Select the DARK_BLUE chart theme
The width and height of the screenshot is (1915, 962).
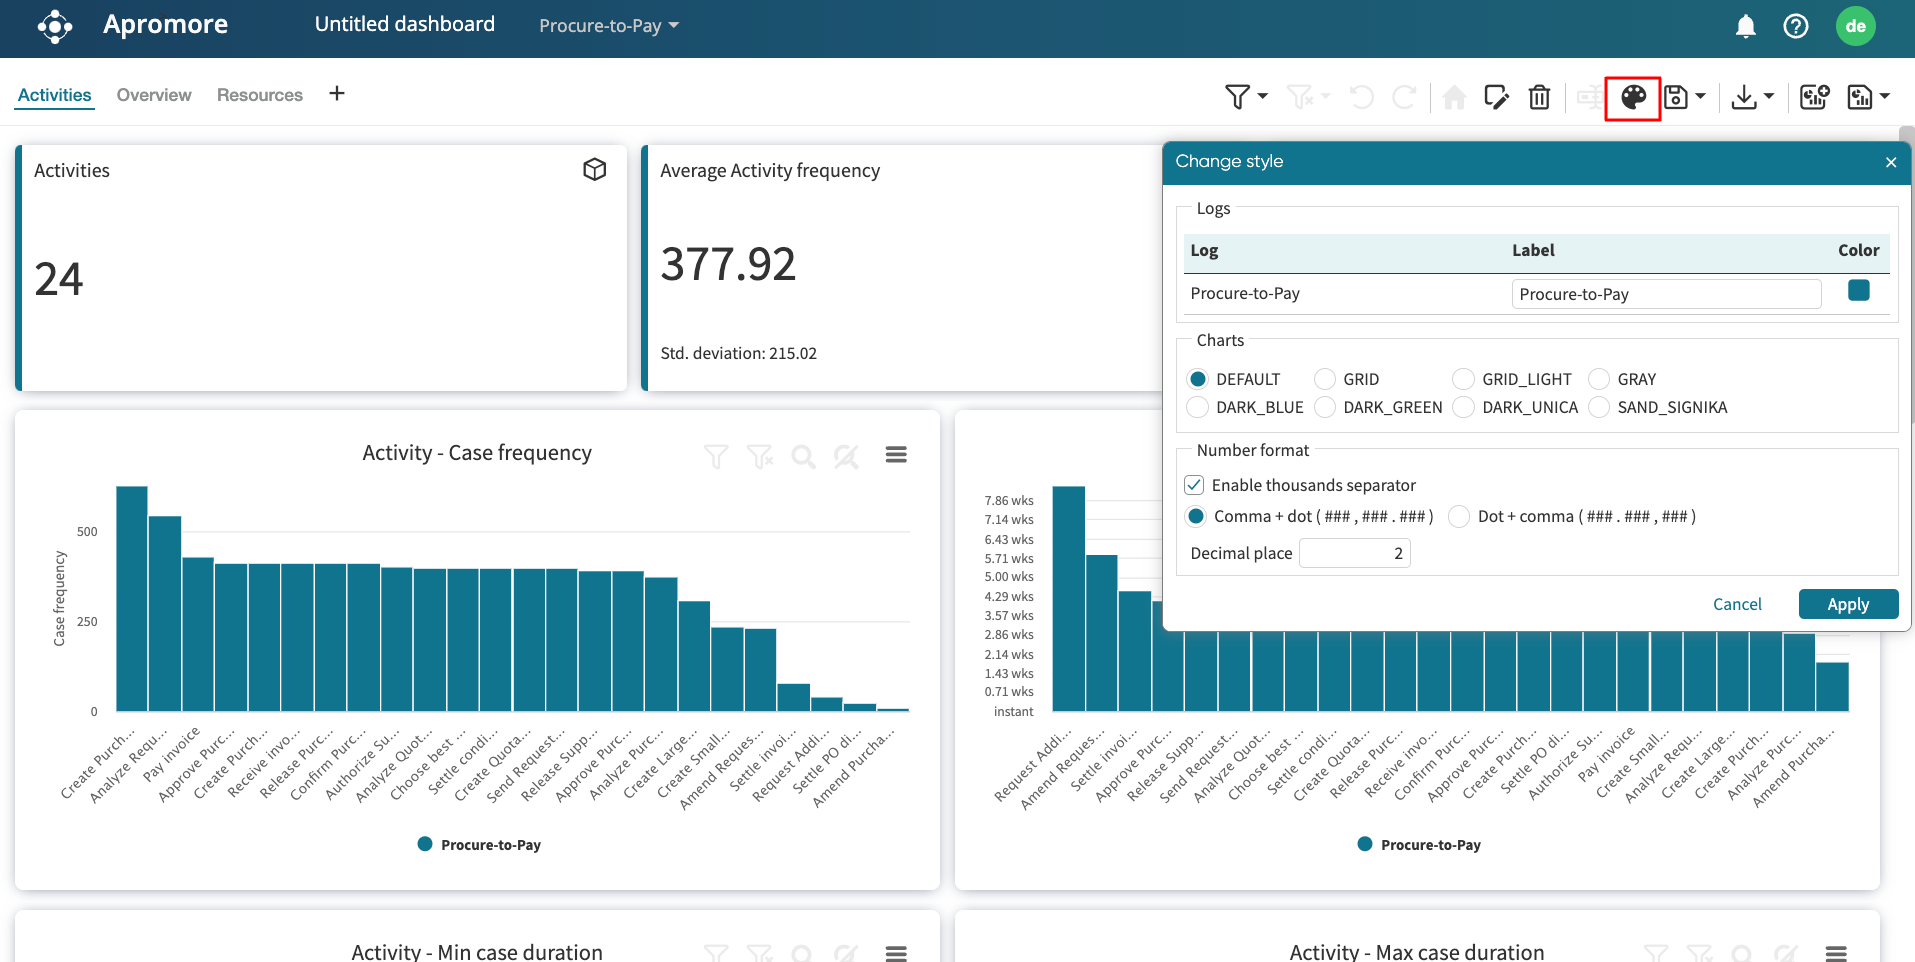[1198, 407]
